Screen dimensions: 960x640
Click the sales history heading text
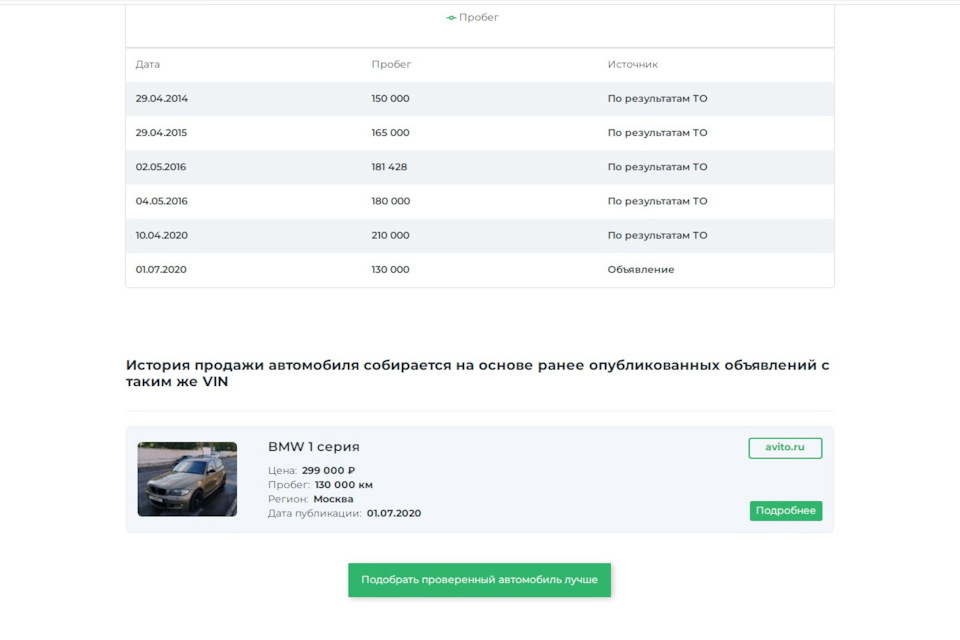478,373
